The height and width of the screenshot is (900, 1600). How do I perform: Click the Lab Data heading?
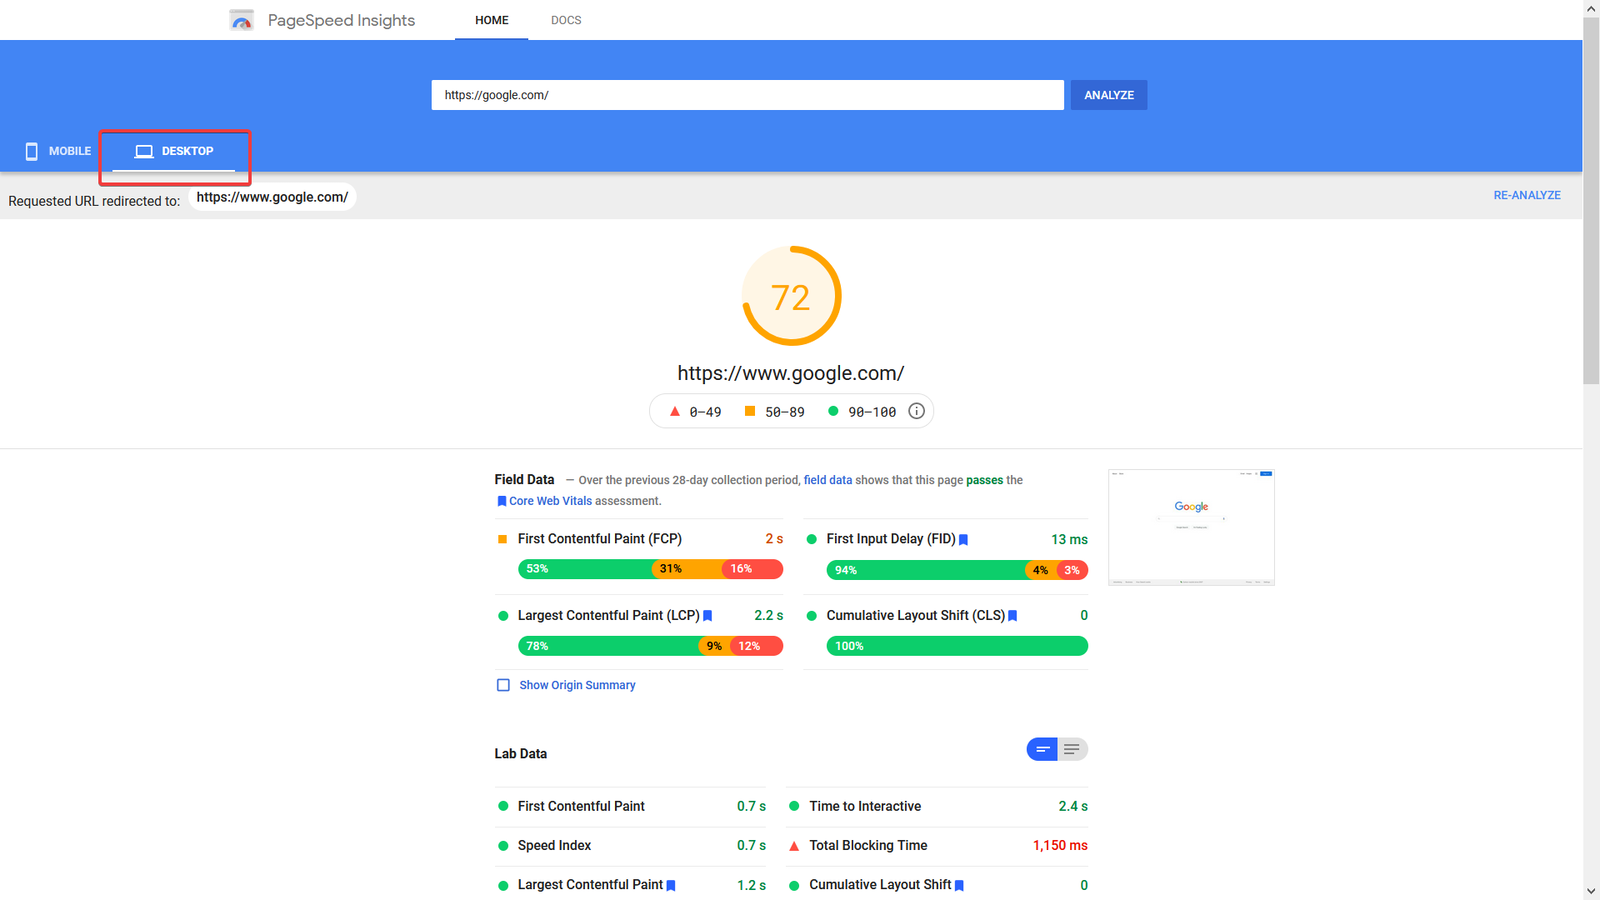point(521,754)
